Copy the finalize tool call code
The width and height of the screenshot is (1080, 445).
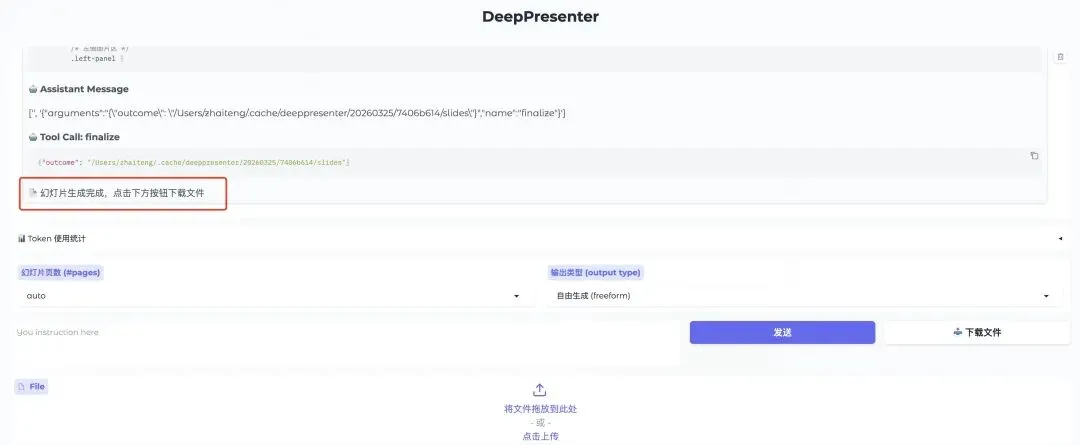click(1034, 156)
